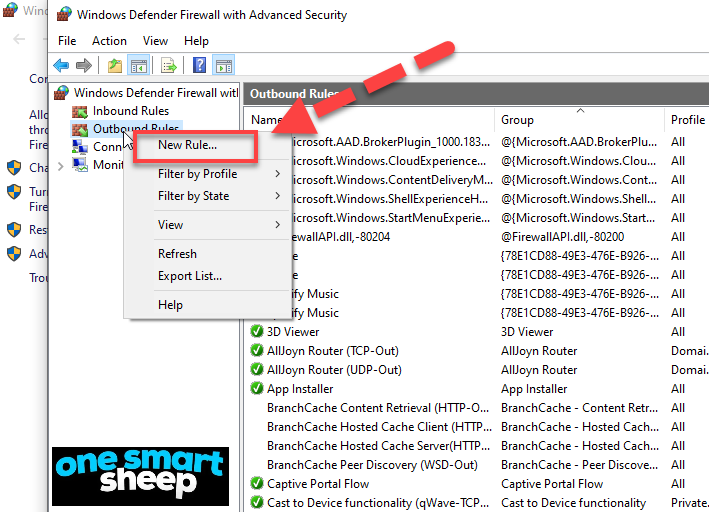Sort rules by the Profile column header
The height and width of the screenshot is (512, 709).
pyautogui.click(x=687, y=120)
